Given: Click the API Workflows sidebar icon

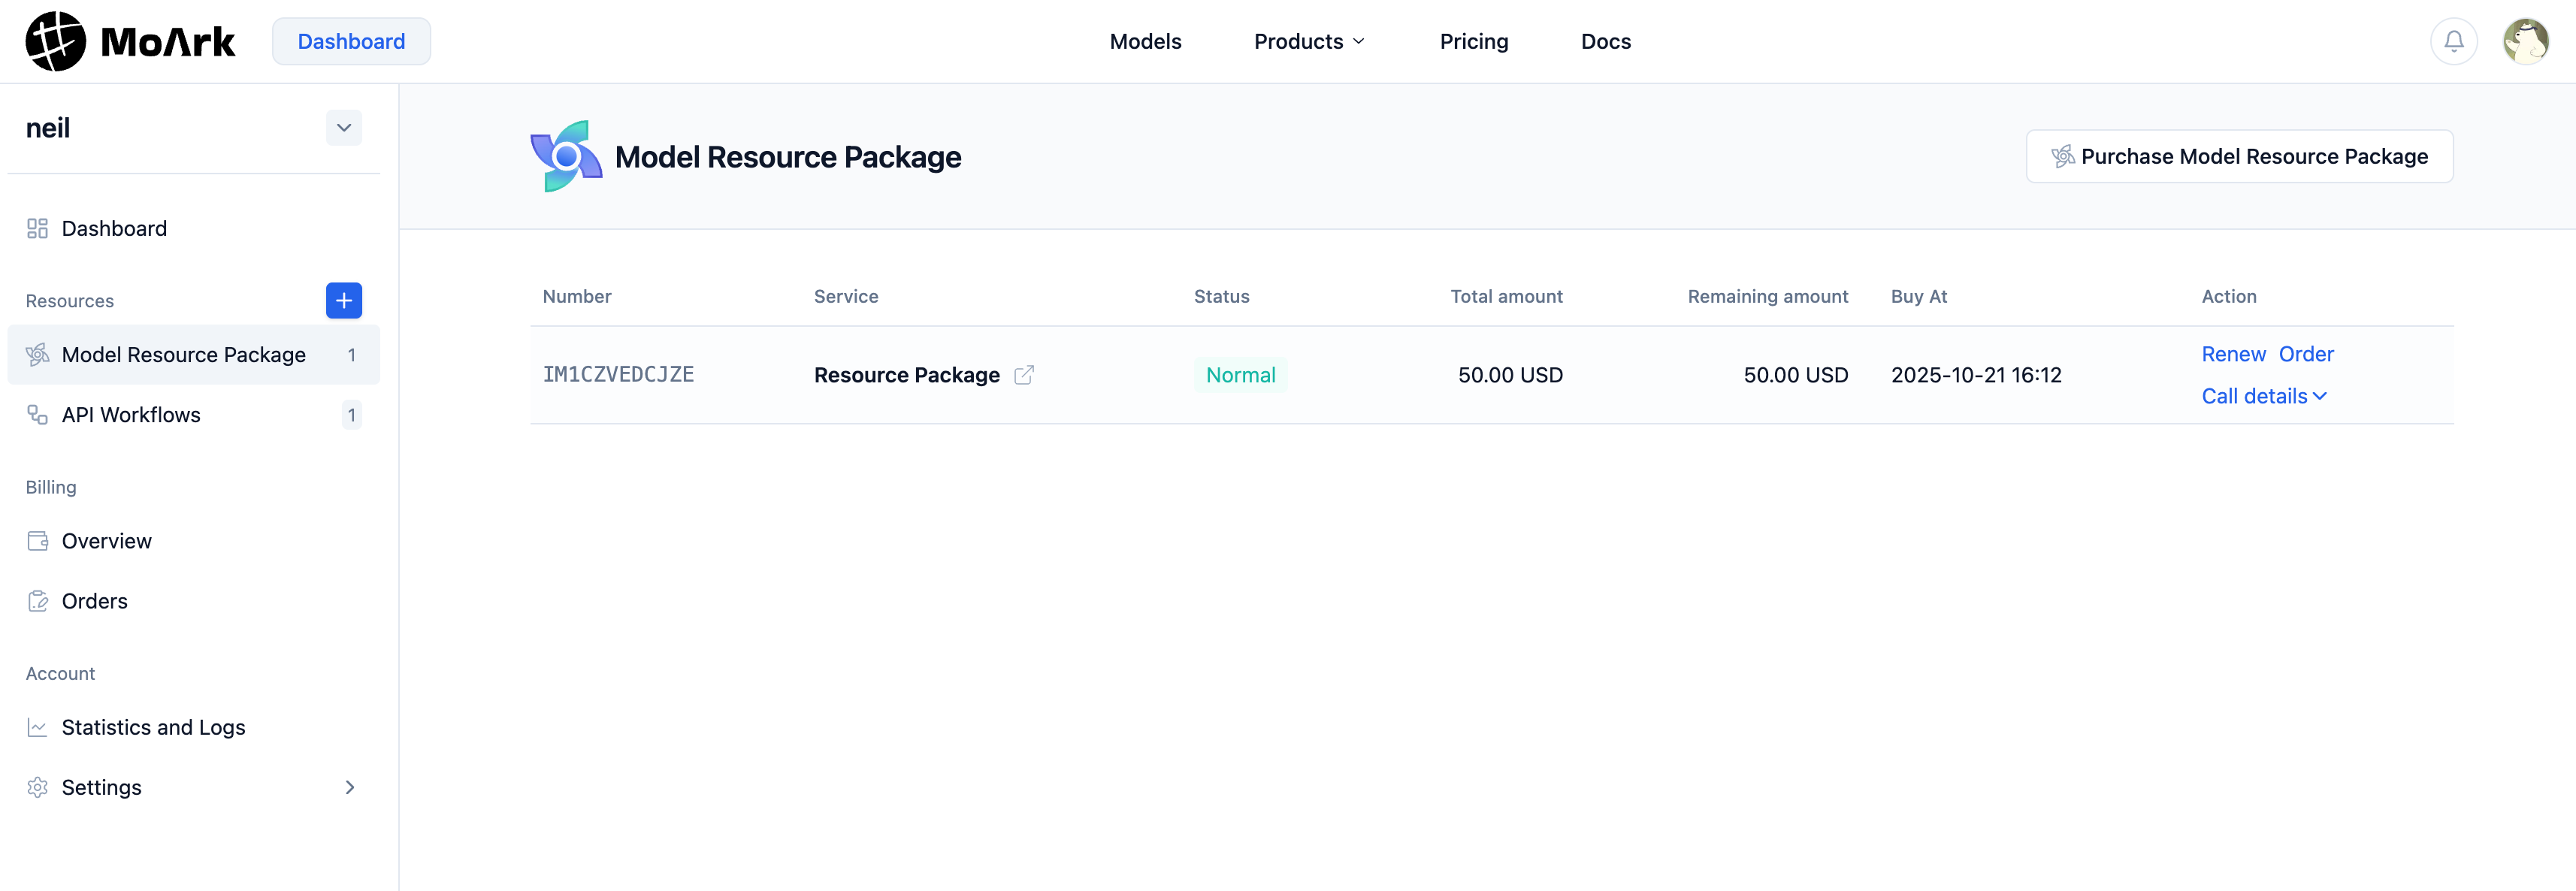Looking at the screenshot, I should pyautogui.click(x=37, y=414).
